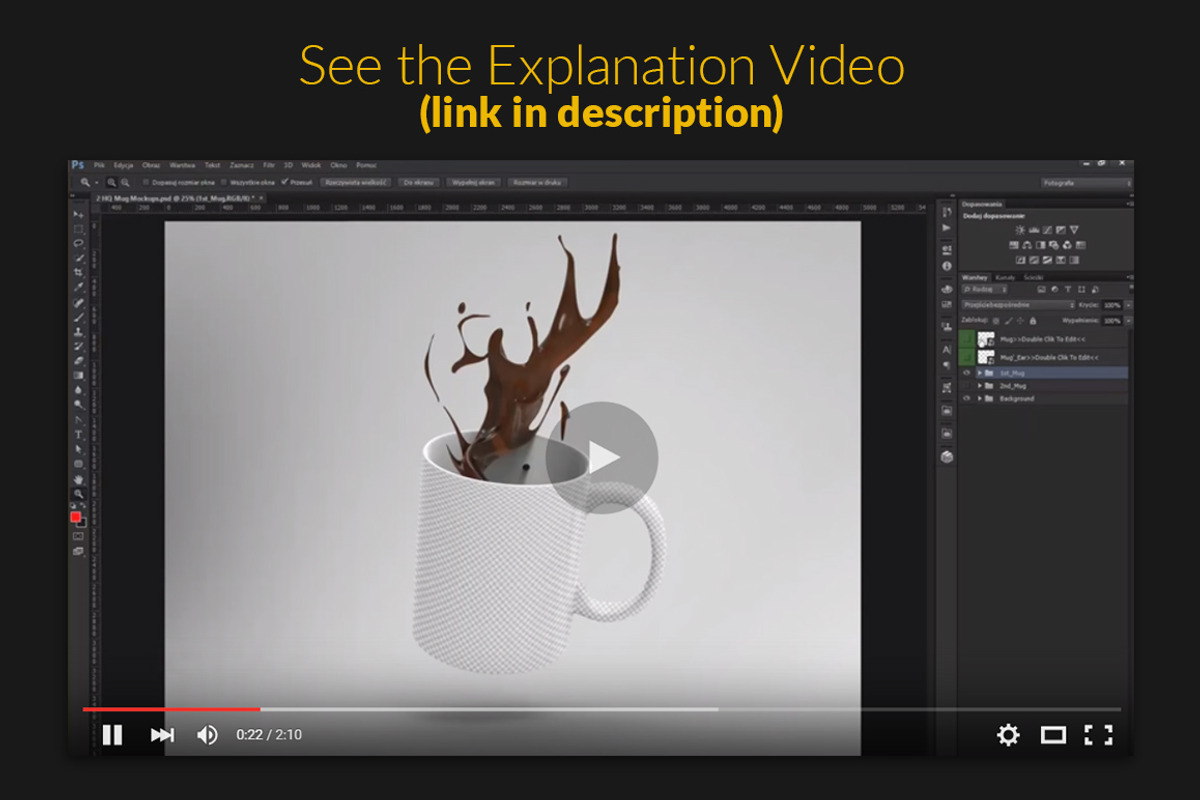The width and height of the screenshot is (1200, 800).
Task: Hide the Background layer group
Action: (x=967, y=398)
